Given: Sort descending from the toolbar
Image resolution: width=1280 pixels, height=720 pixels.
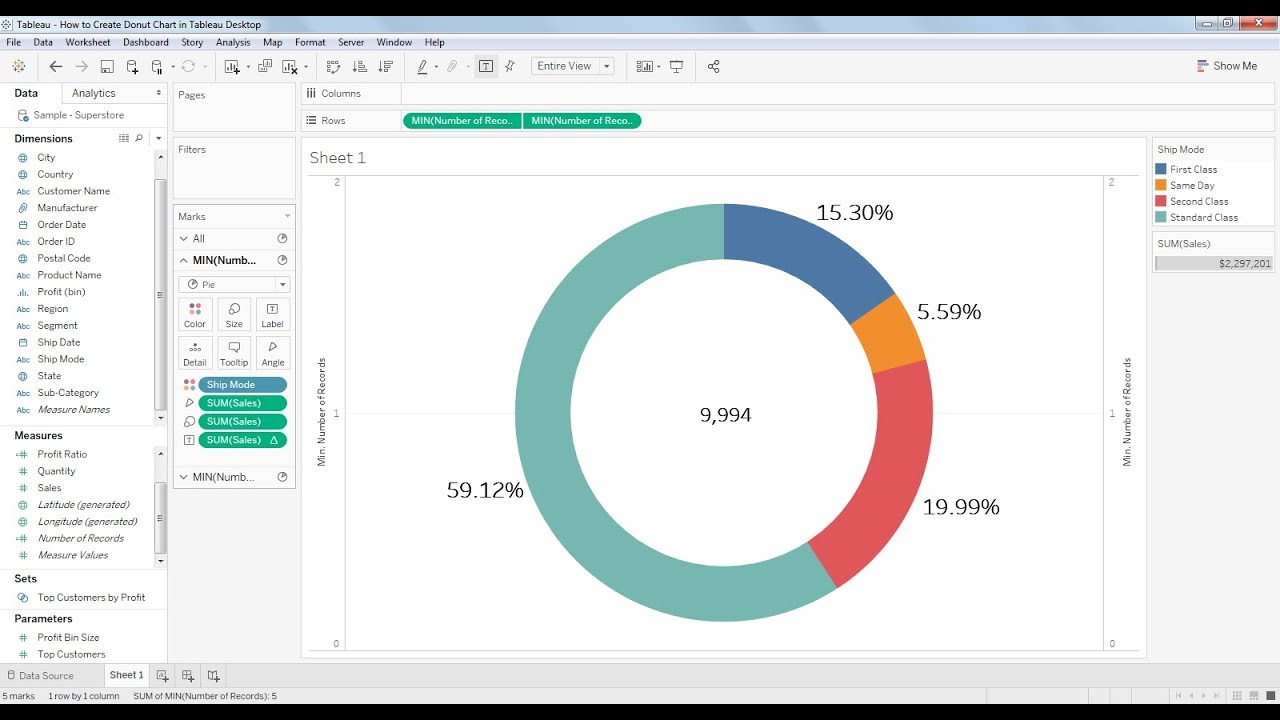Looking at the screenshot, I should coord(386,66).
